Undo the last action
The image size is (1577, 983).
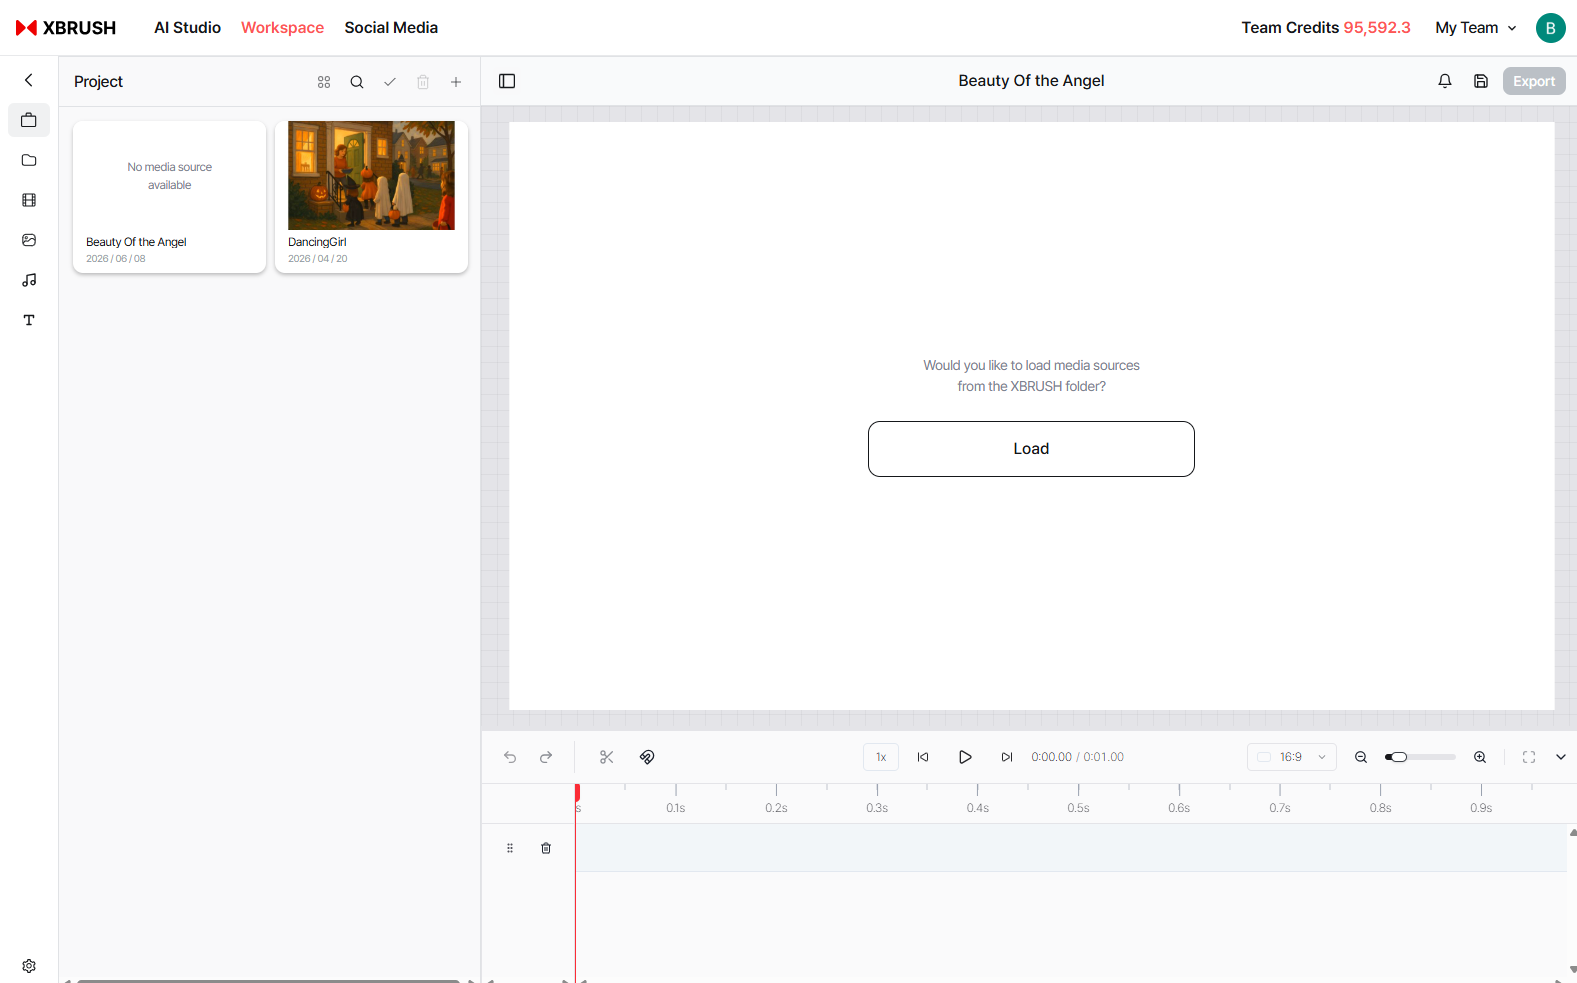point(510,757)
